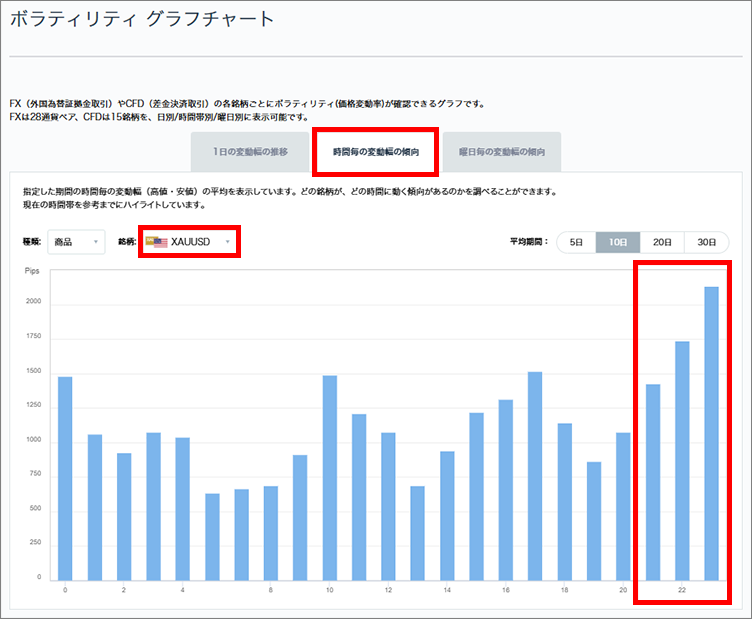Click the XAUUSD flag icon
The width and height of the screenshot is (752, 619).
click(158, 242)
